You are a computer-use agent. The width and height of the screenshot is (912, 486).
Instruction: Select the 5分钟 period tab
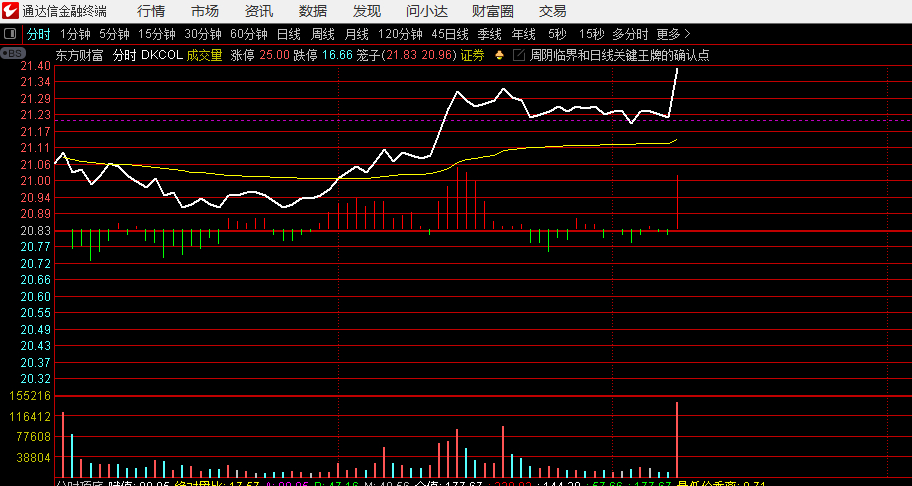tap(114, 34)
